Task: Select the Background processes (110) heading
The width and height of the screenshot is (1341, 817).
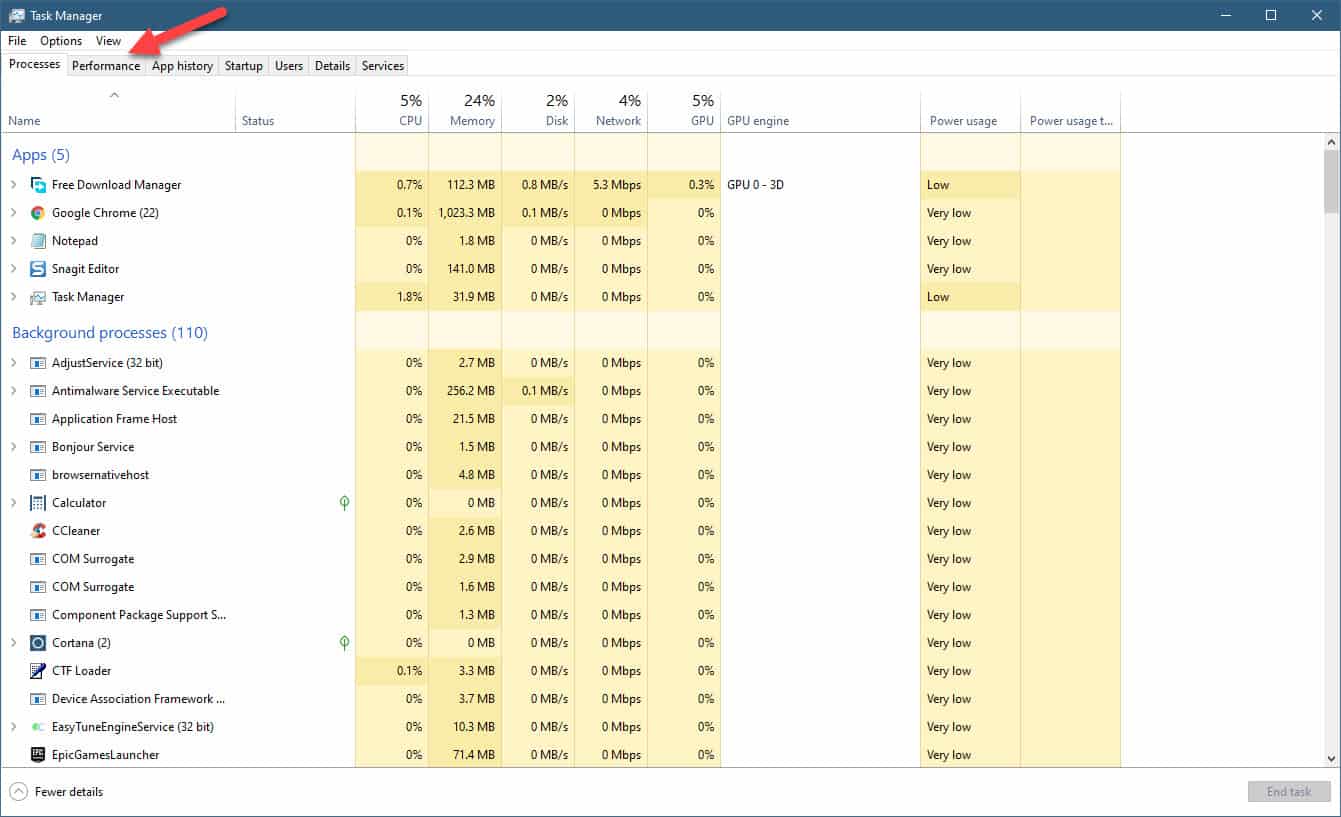Action: [x=110, y=333]
